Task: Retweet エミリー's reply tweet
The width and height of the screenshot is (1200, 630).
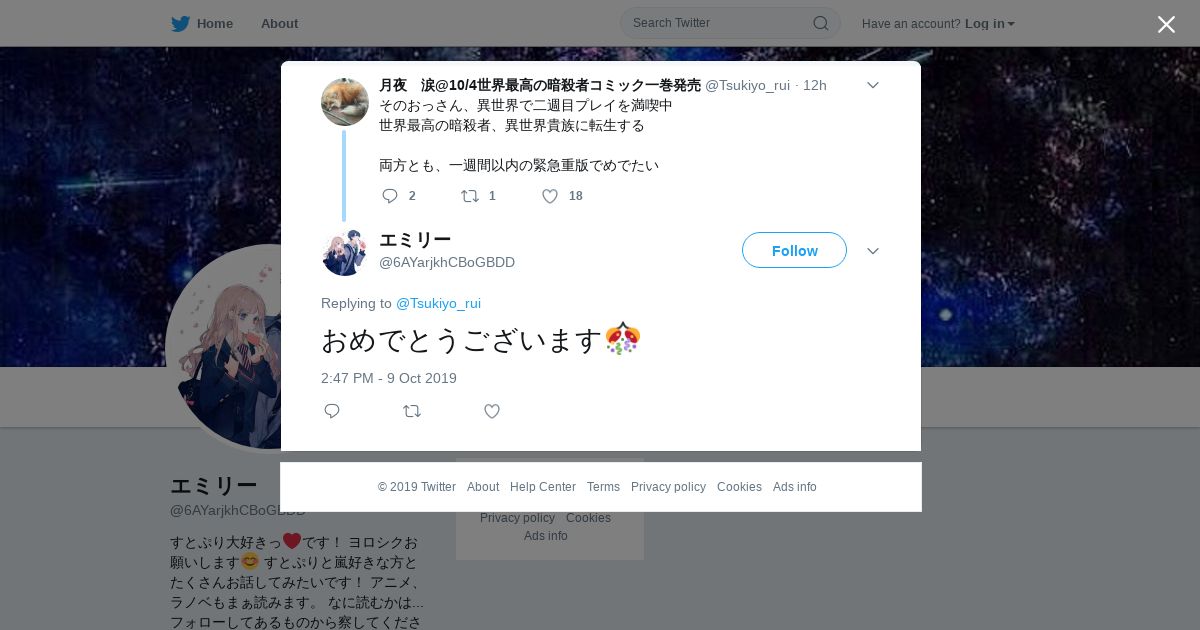Action: point(412,411)
